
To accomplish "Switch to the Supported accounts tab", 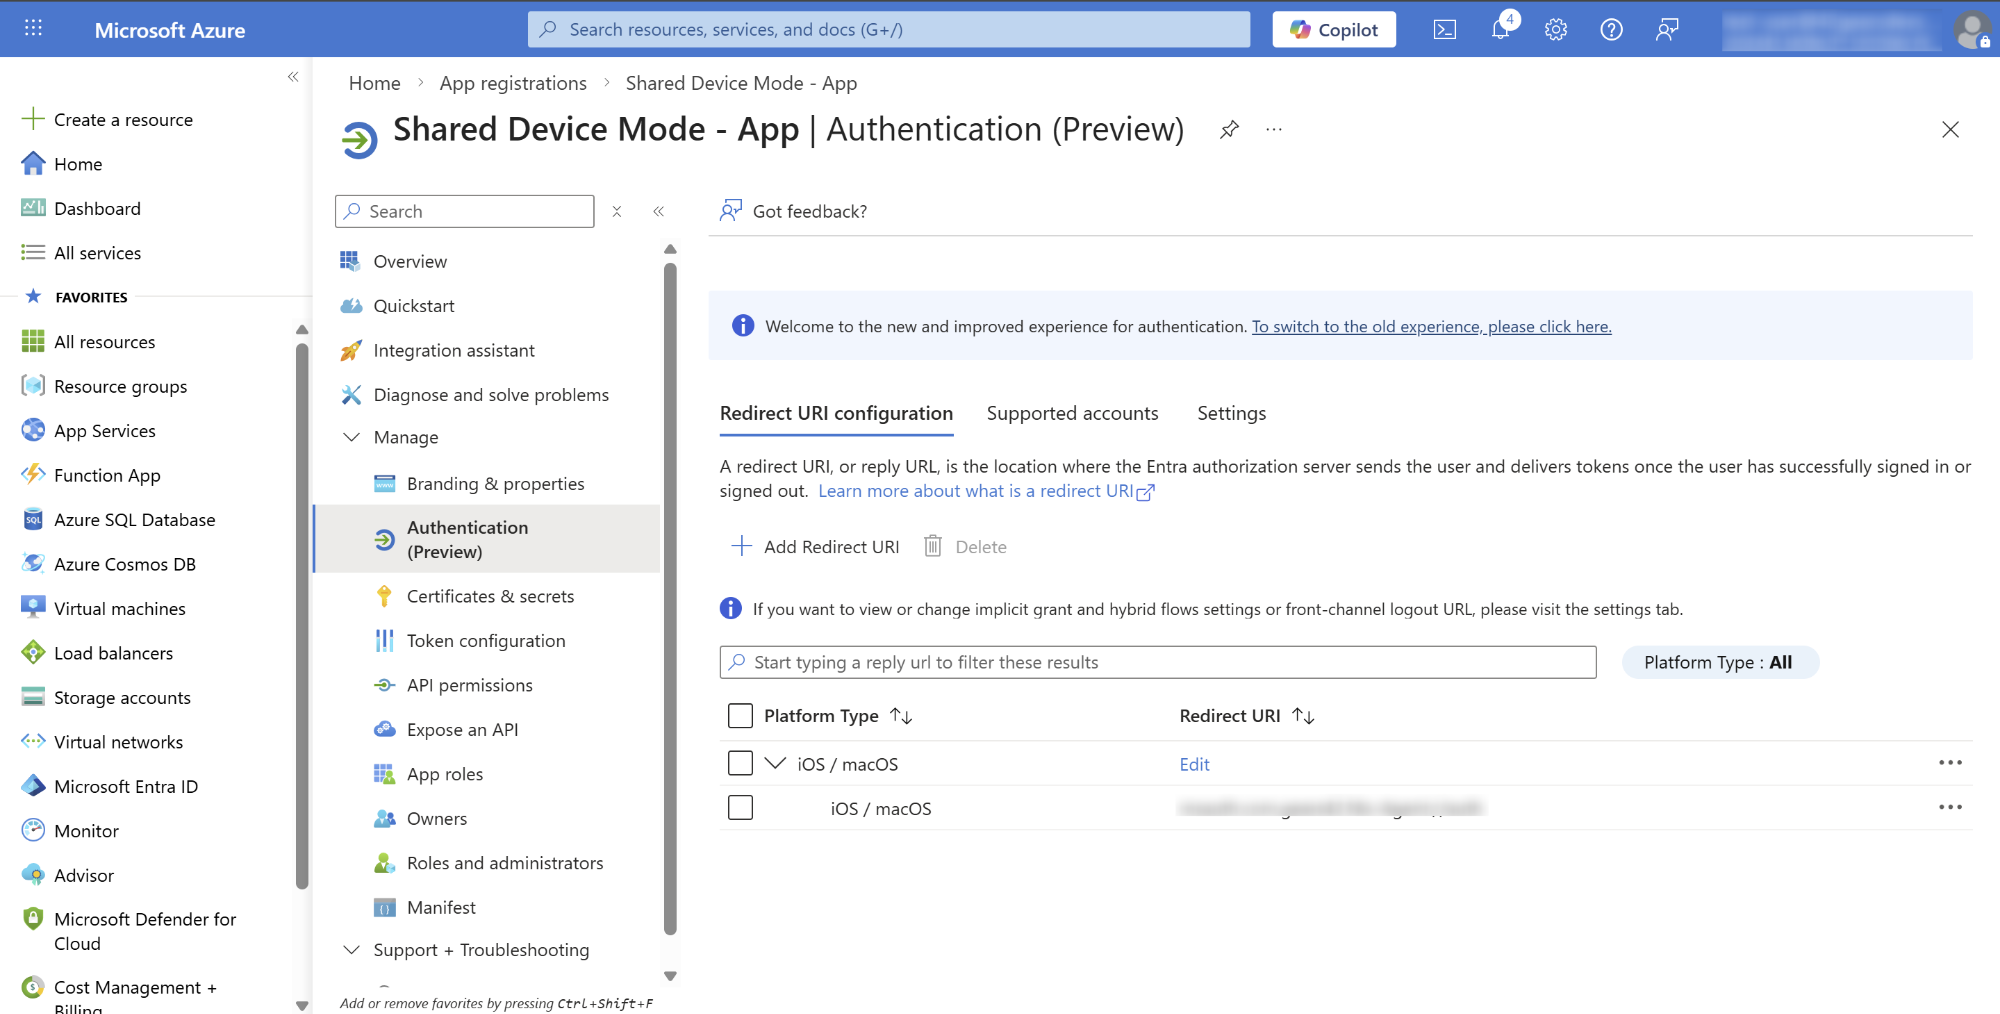I will coord(1072,414).
